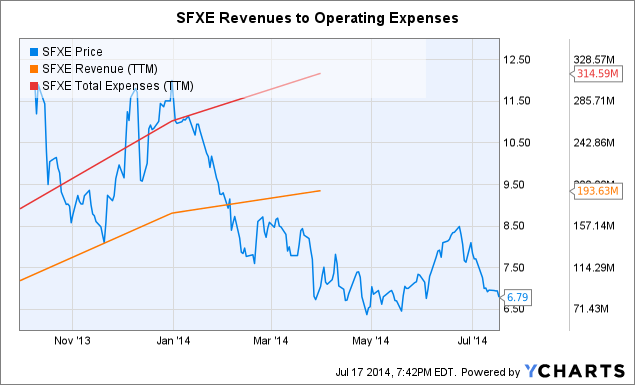
Task: Click the 12.50 price axis label
Action: 516,60
